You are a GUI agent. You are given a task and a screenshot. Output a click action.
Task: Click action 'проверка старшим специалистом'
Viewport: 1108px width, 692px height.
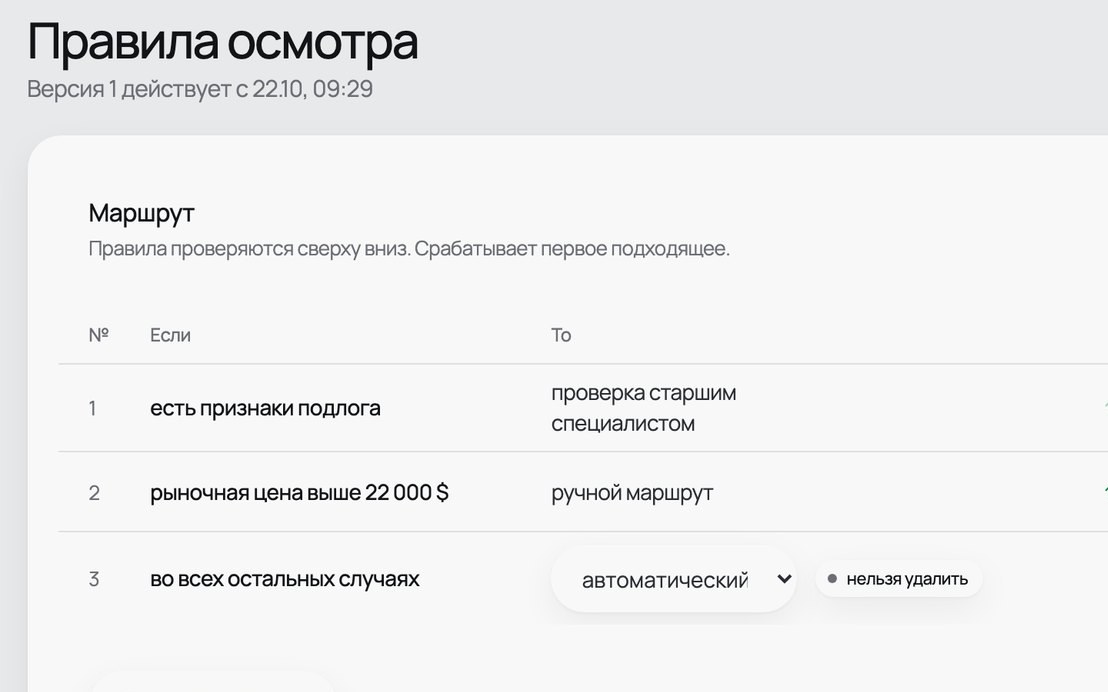click(644, 408)
